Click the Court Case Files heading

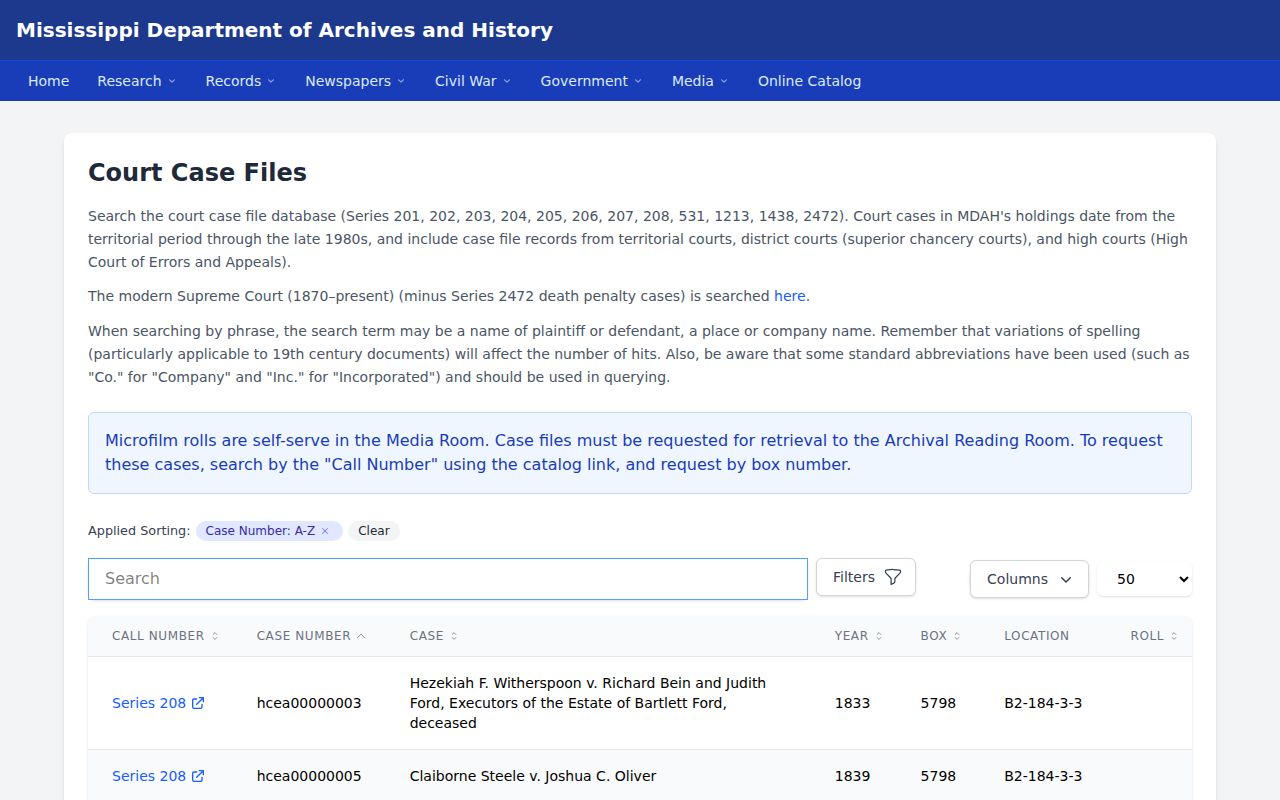click(197, 172)
